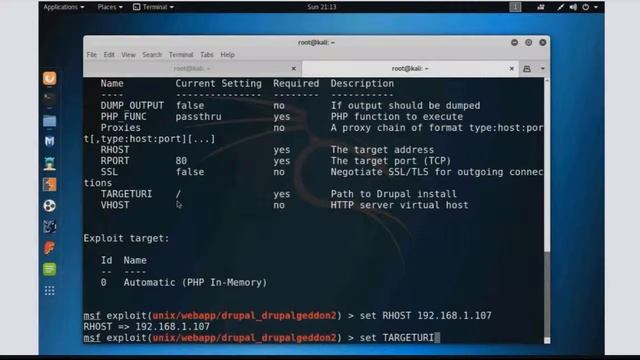Open the new terminal tab button

coord(527,69)
